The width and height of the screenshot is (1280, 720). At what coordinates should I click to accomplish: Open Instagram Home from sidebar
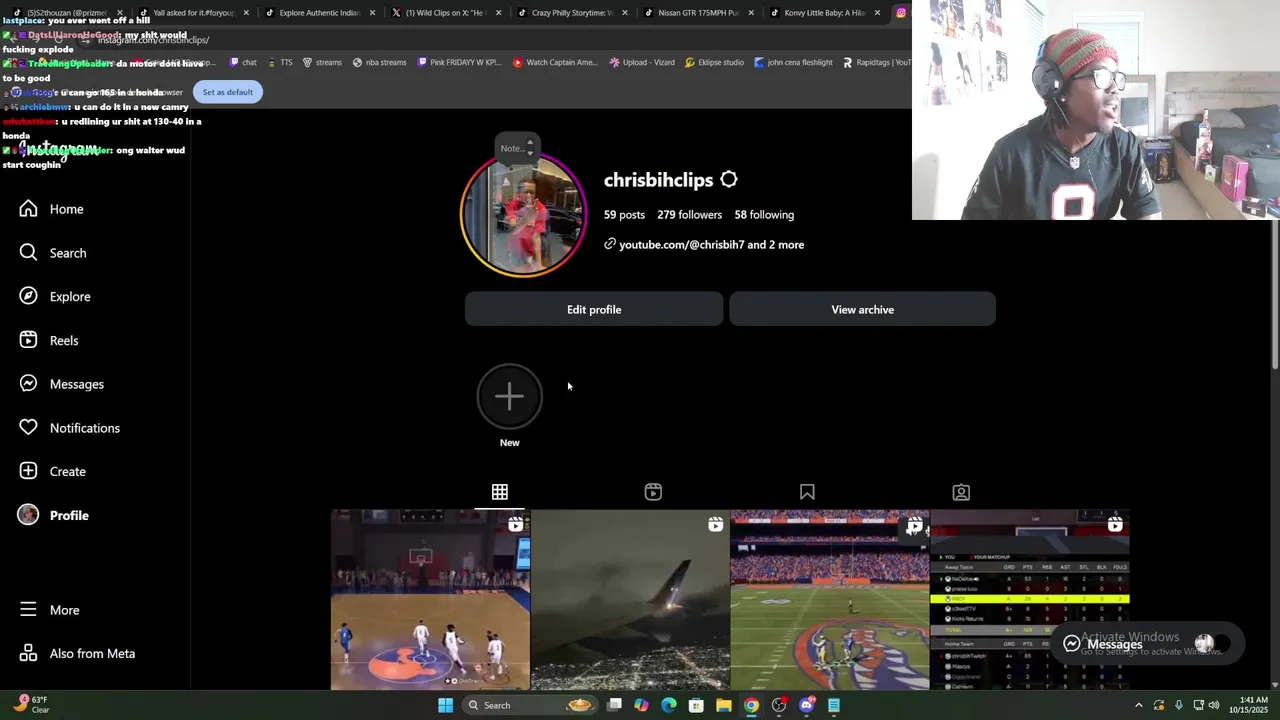[x=52, y=209]
